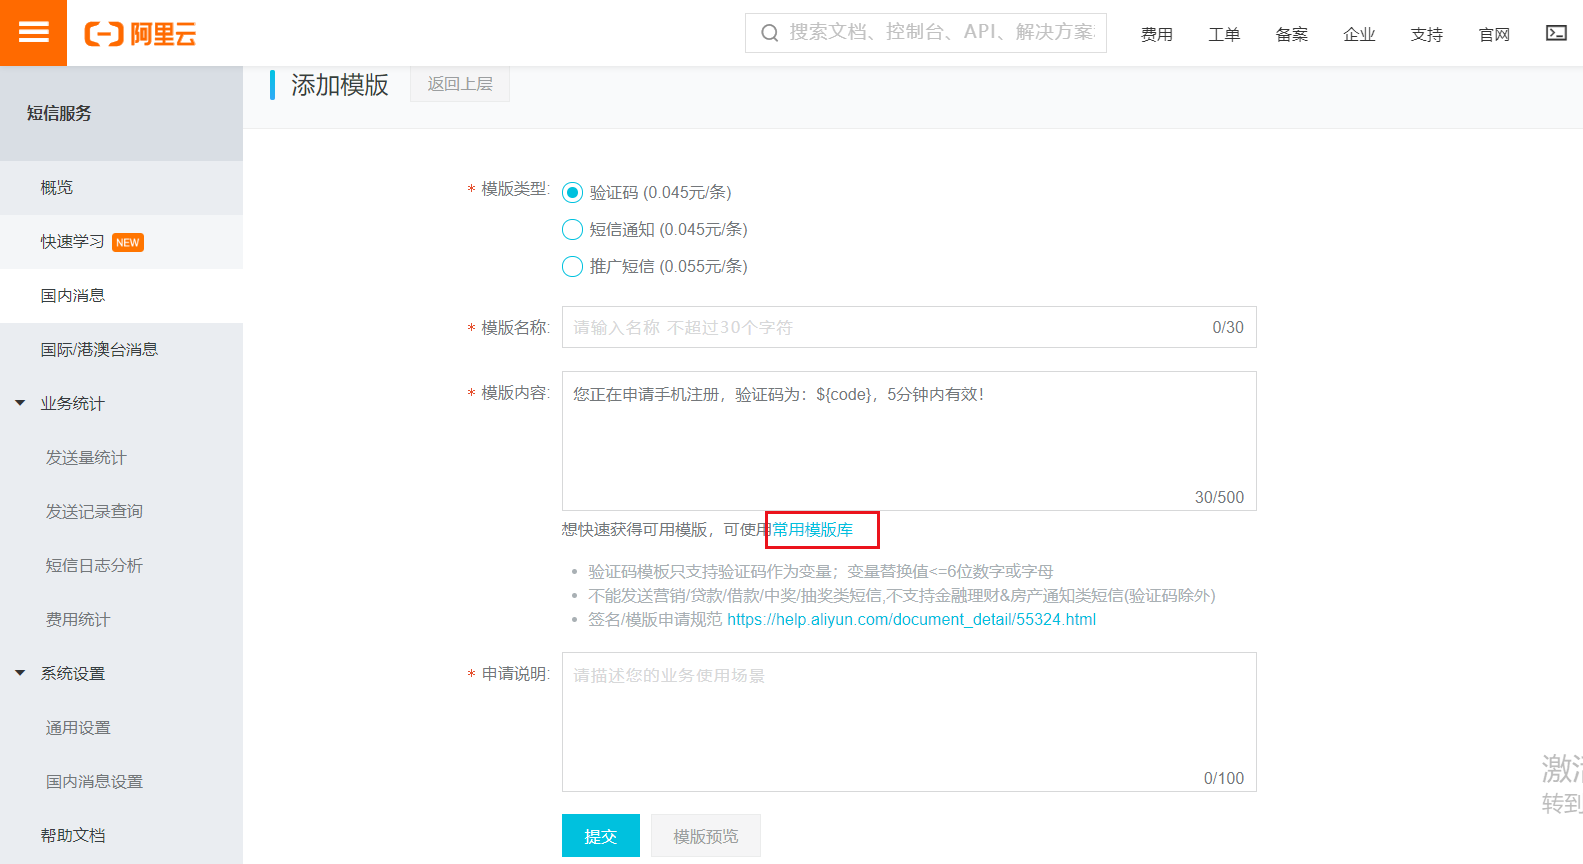The height and width of the screenshot is (864, 1583).
Task: Open the 费用 top menu
Action: (1156, 34)
